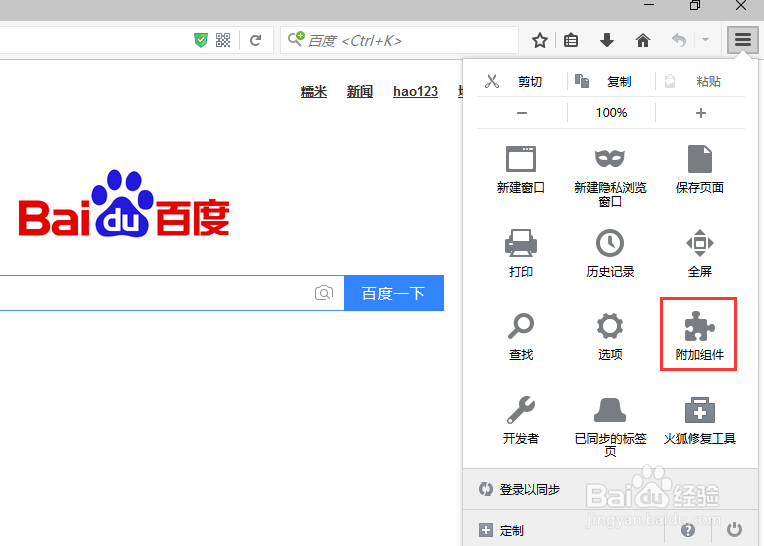
Task: Open 历史记录 history
Action: click(x=610, y=253)
